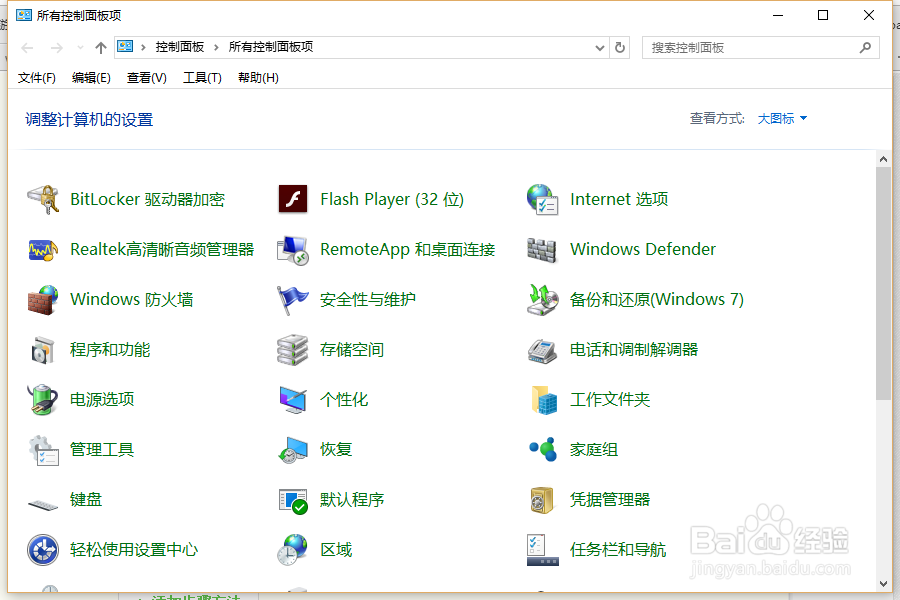Go back with the back arrow
900x600 pixels.
tap(27, 48)
